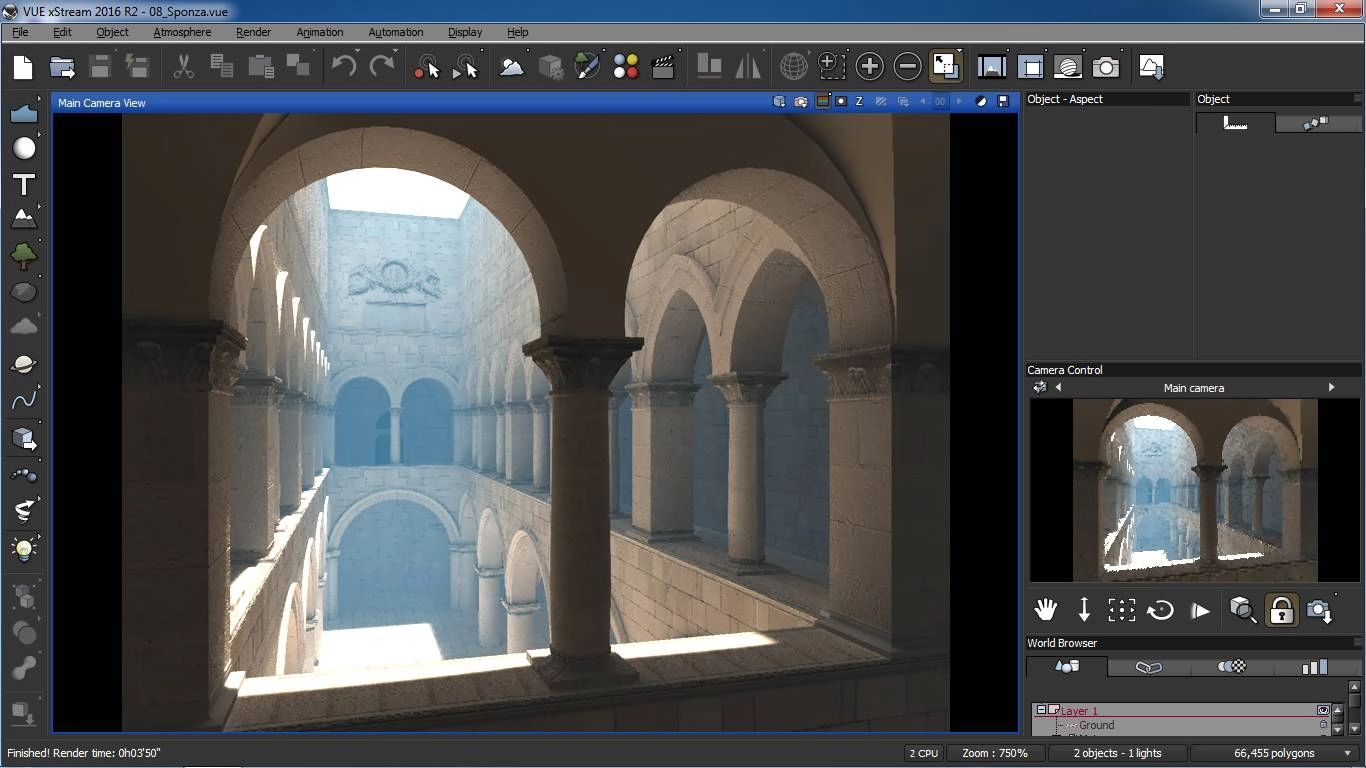Click the scissors Cut icon
This screenshot has height=768, width=1366.
(x=183, y=67)
